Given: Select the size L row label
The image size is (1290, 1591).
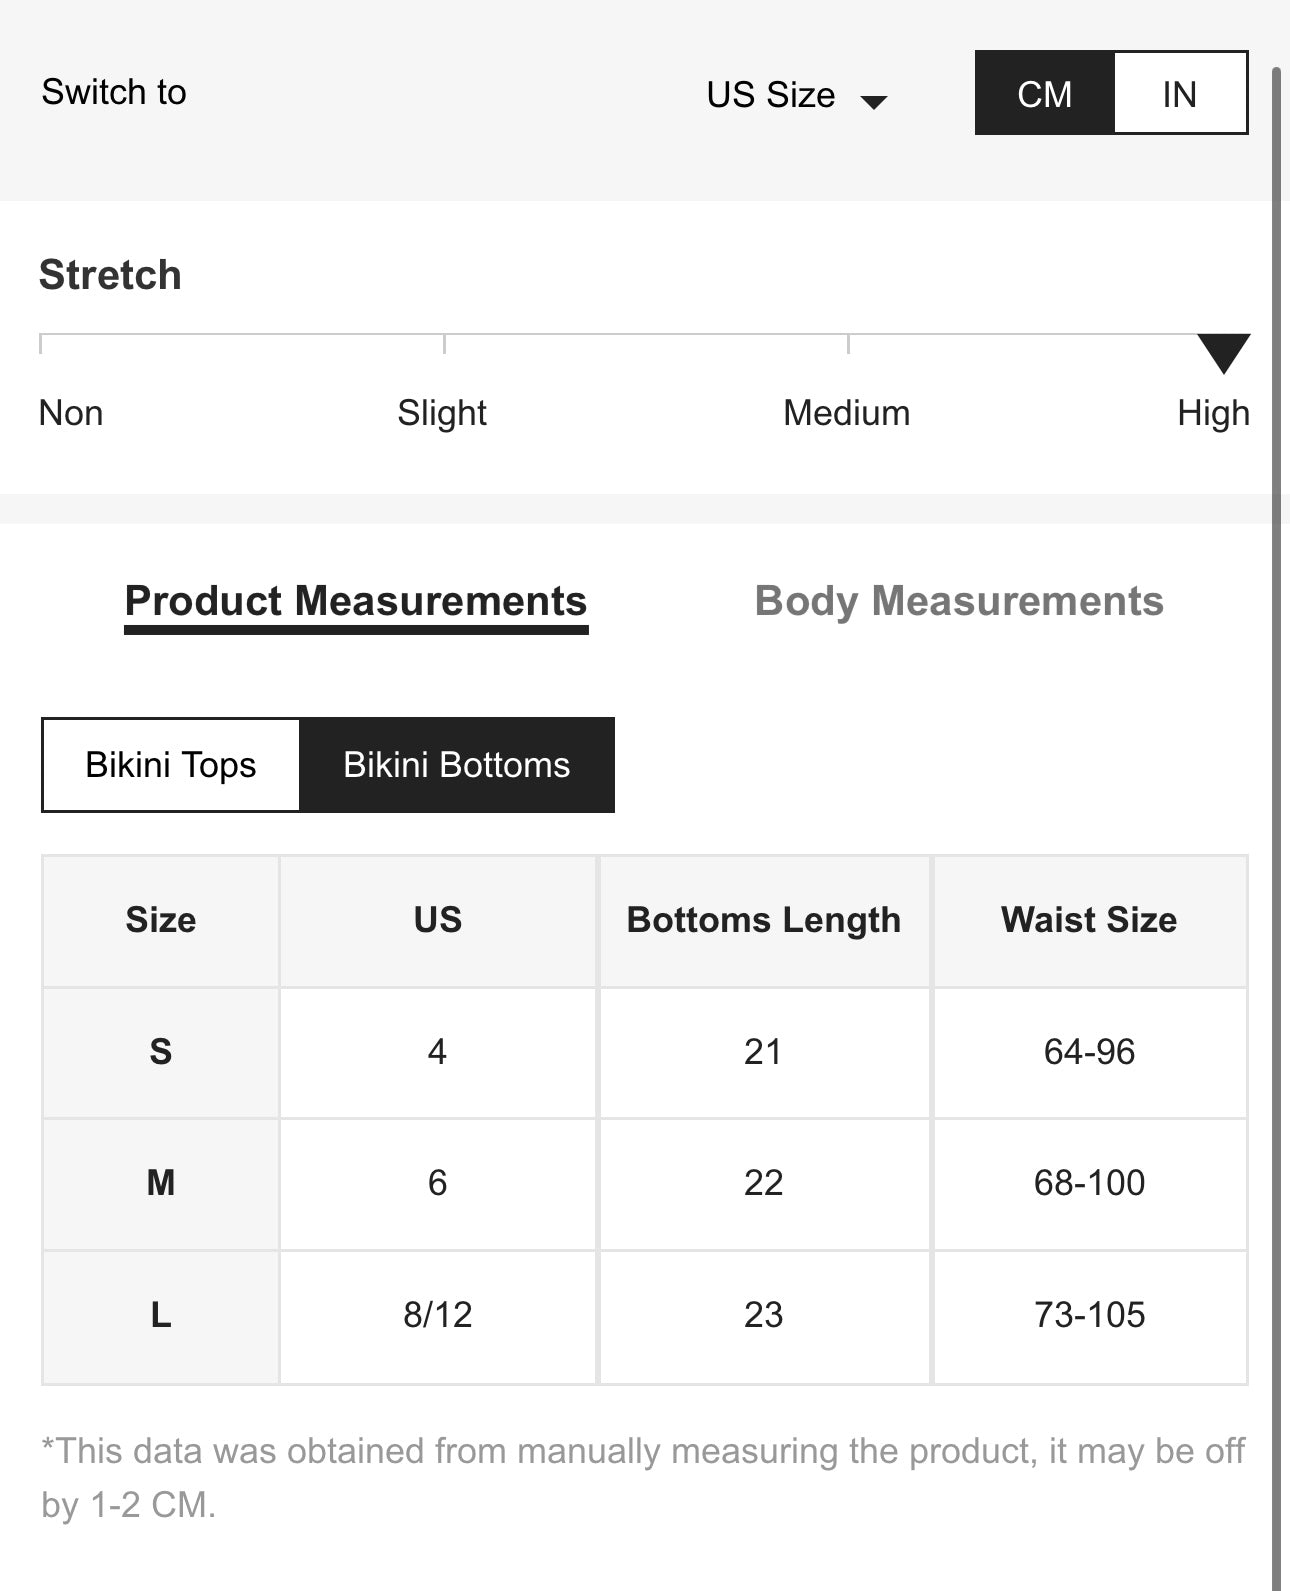Looking at the screenshot, I should 161,1315.
